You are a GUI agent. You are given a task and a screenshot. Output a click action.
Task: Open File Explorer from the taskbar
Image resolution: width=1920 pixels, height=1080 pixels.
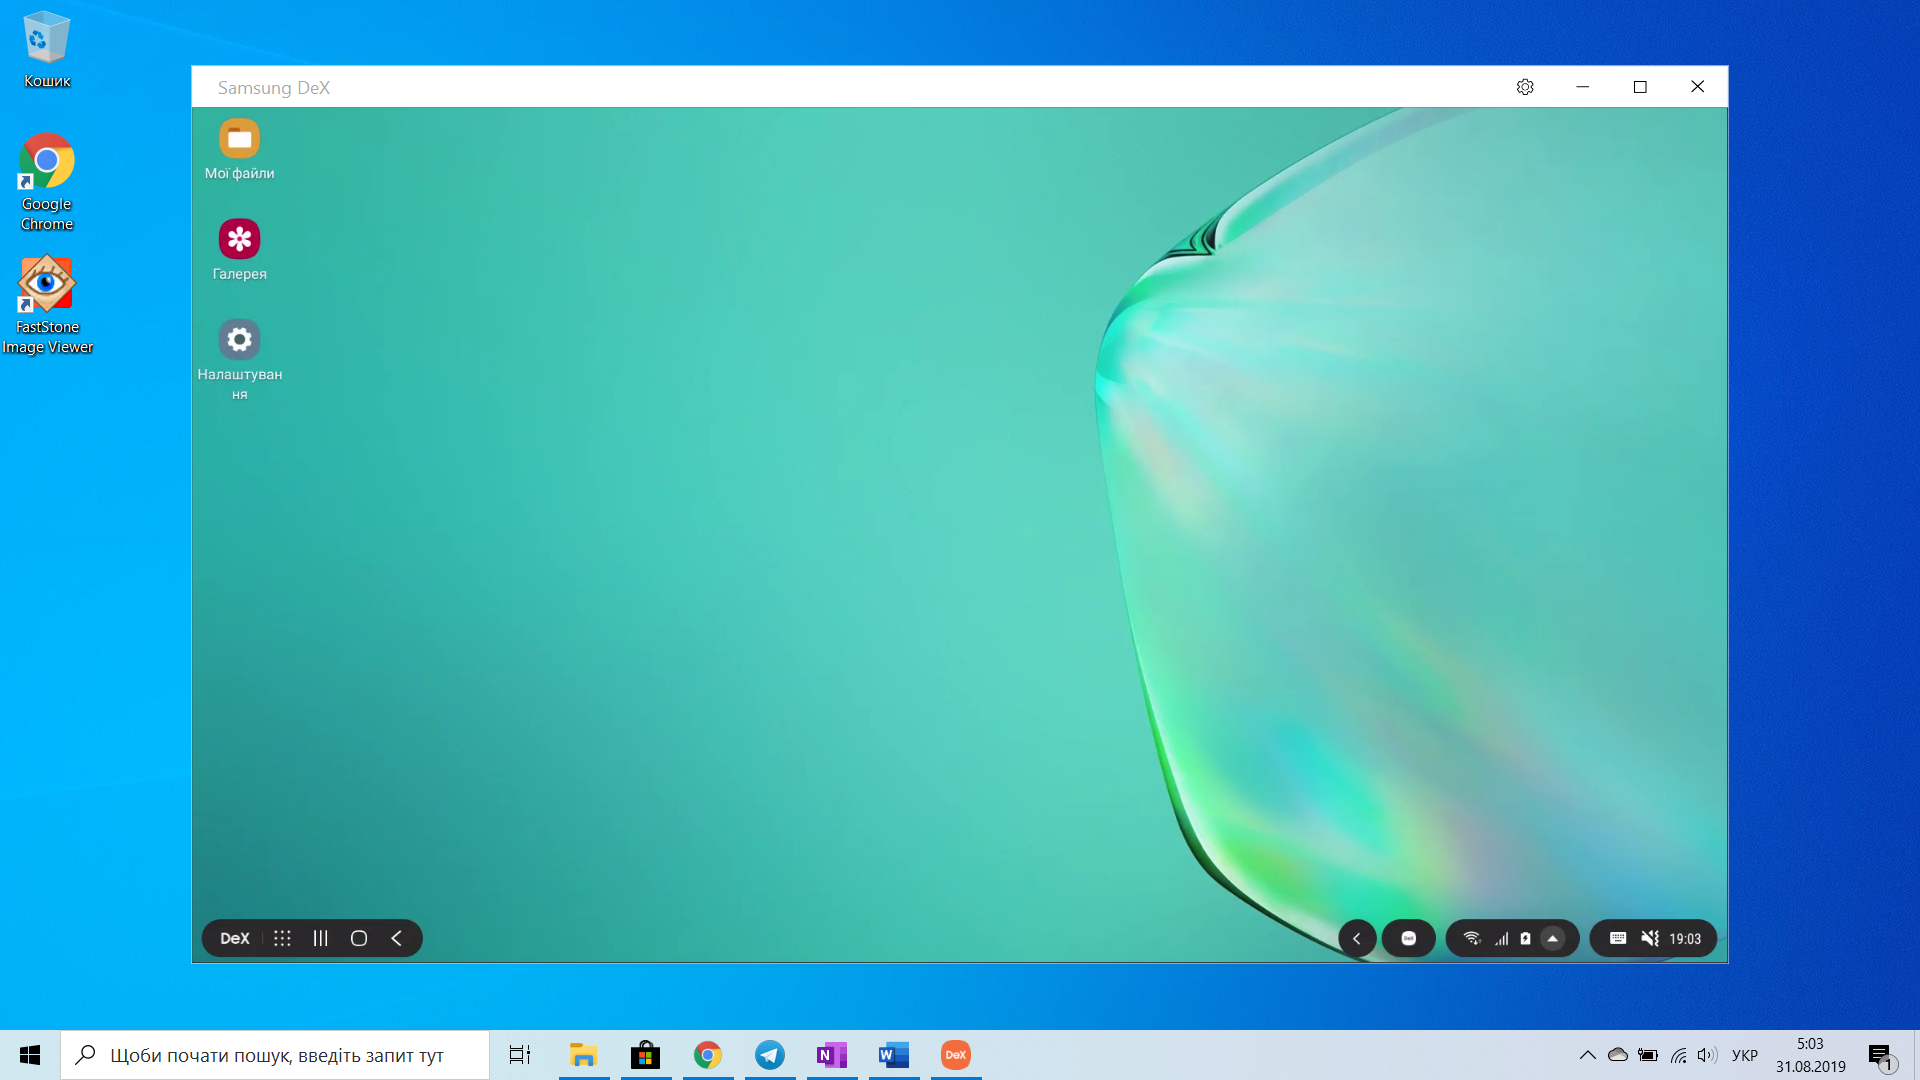tap(583, 1055)
